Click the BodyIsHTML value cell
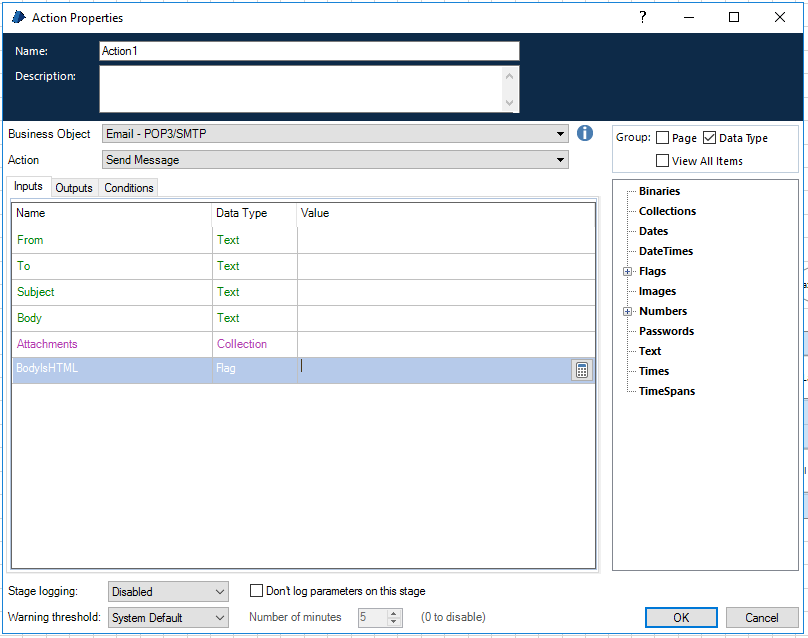This screenshot has height=638, width=808. click(x=434, y=370)
